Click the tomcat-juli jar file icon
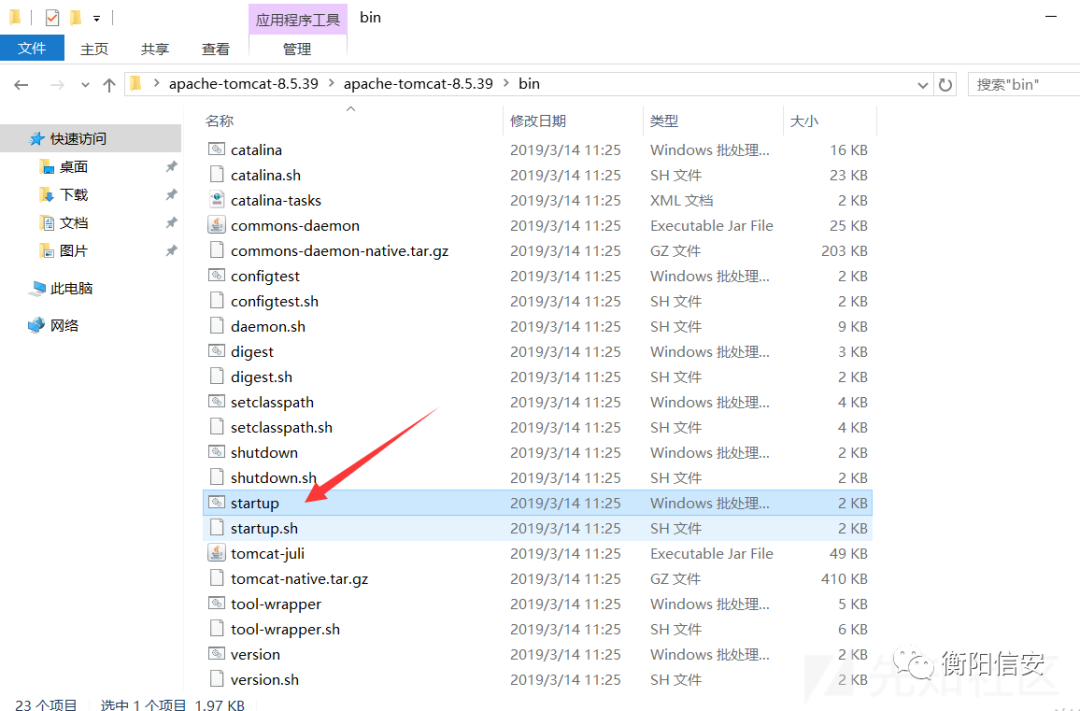This screenshot has height=711, width=1080. pos(216,553)
